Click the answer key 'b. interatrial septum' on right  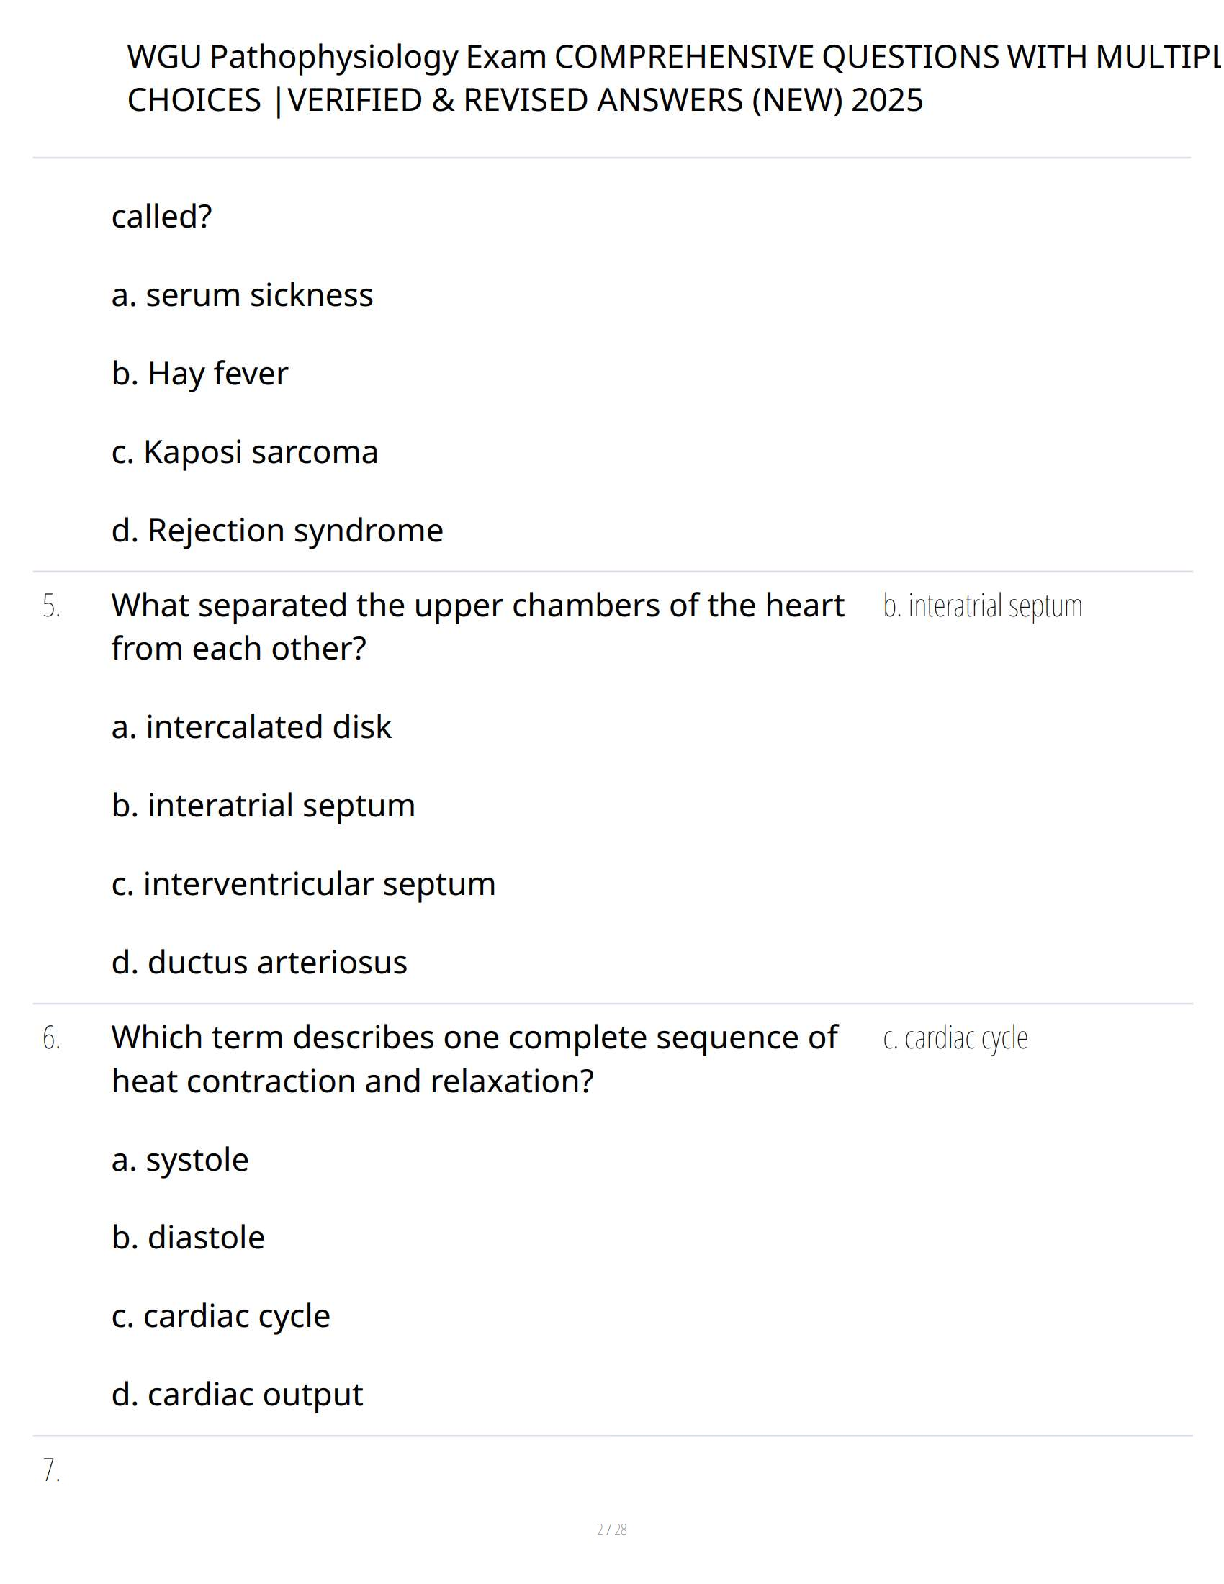click(982, 606)
